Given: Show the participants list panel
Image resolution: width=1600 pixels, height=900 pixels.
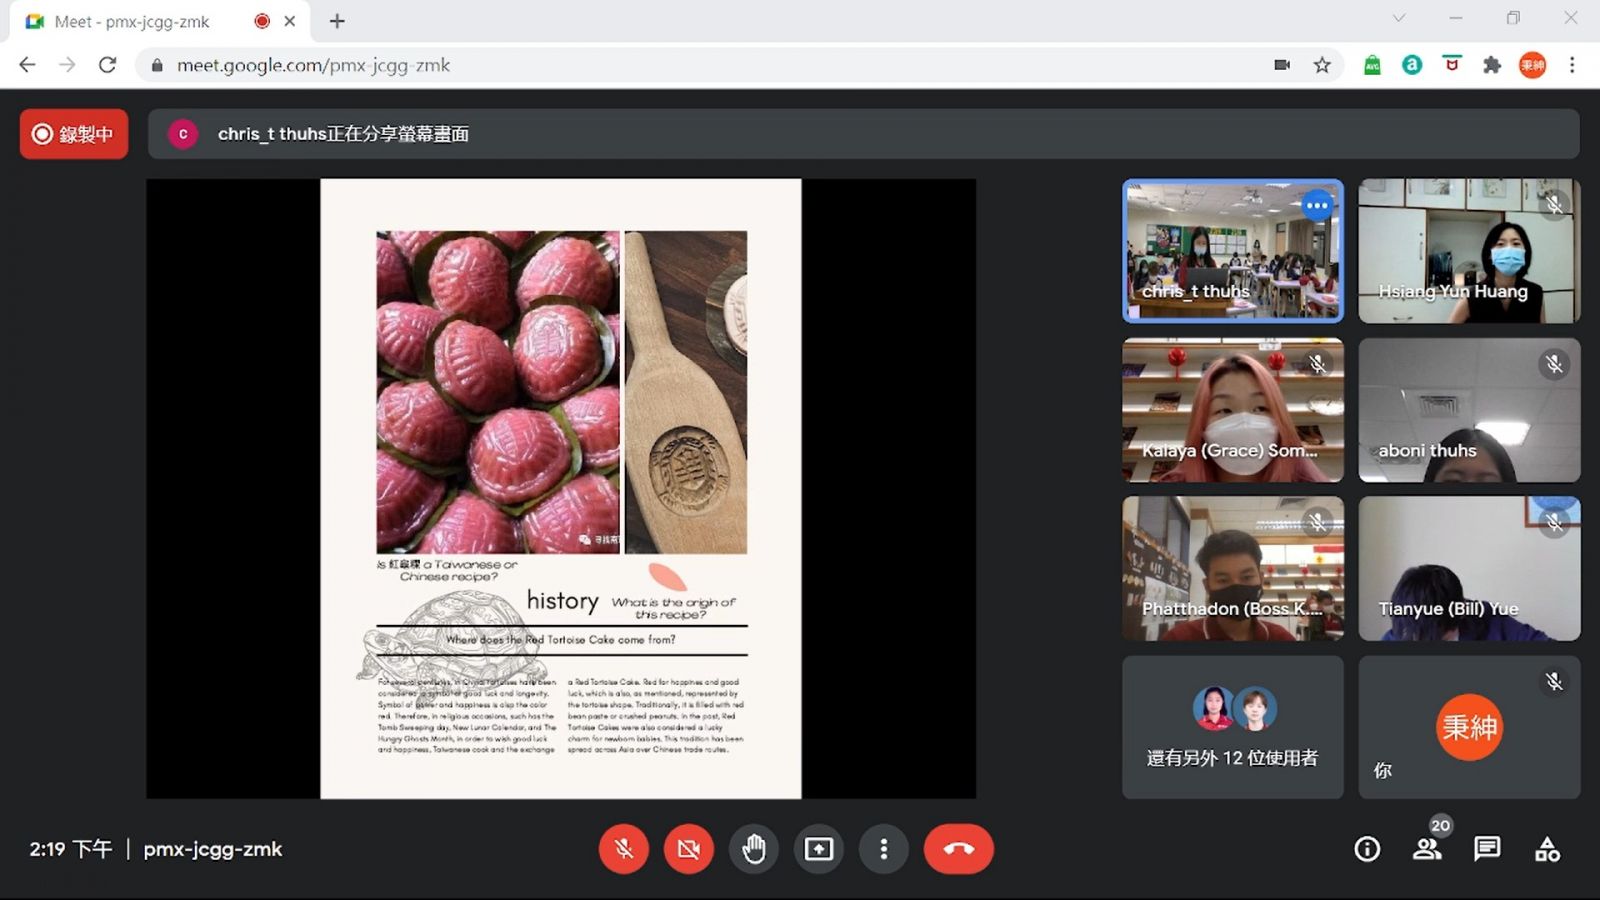Looking at the screenshot, I should tap(1427, 850).
